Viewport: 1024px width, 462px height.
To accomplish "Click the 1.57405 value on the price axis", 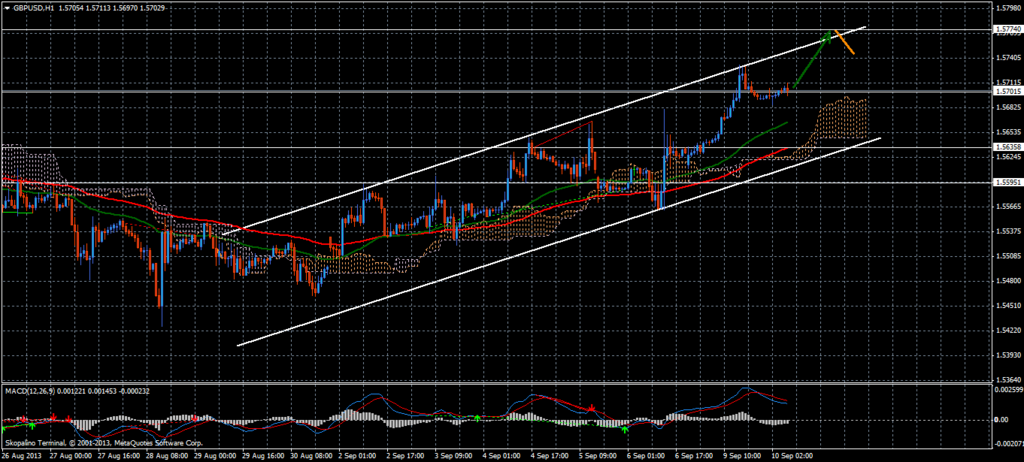I will coord(1007,58).
